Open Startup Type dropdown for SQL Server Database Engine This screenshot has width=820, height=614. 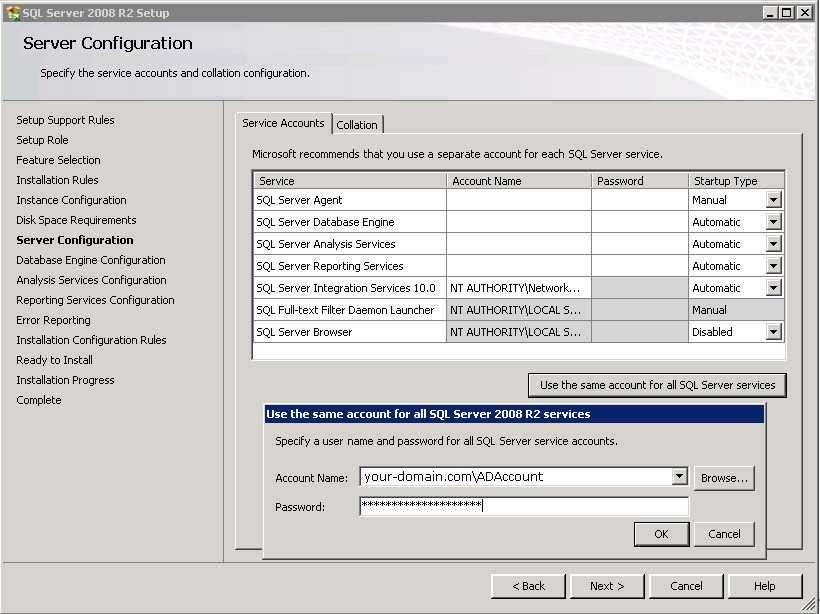(773, 222)
